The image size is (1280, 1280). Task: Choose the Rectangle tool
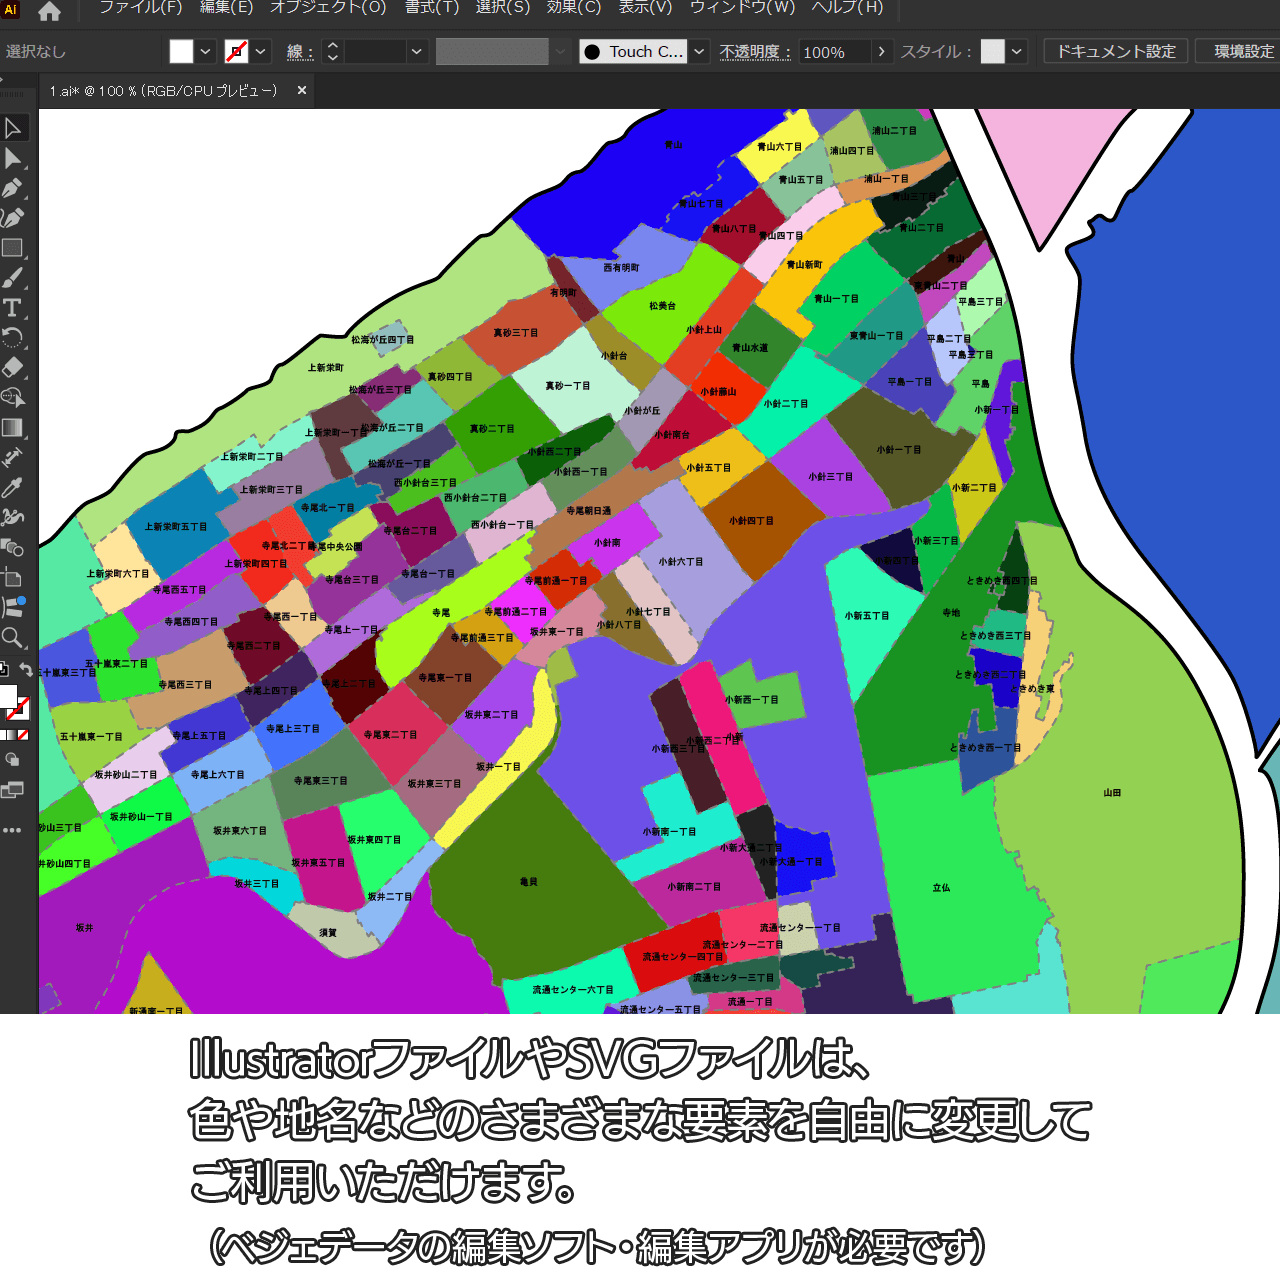click(x=13, y=248)
